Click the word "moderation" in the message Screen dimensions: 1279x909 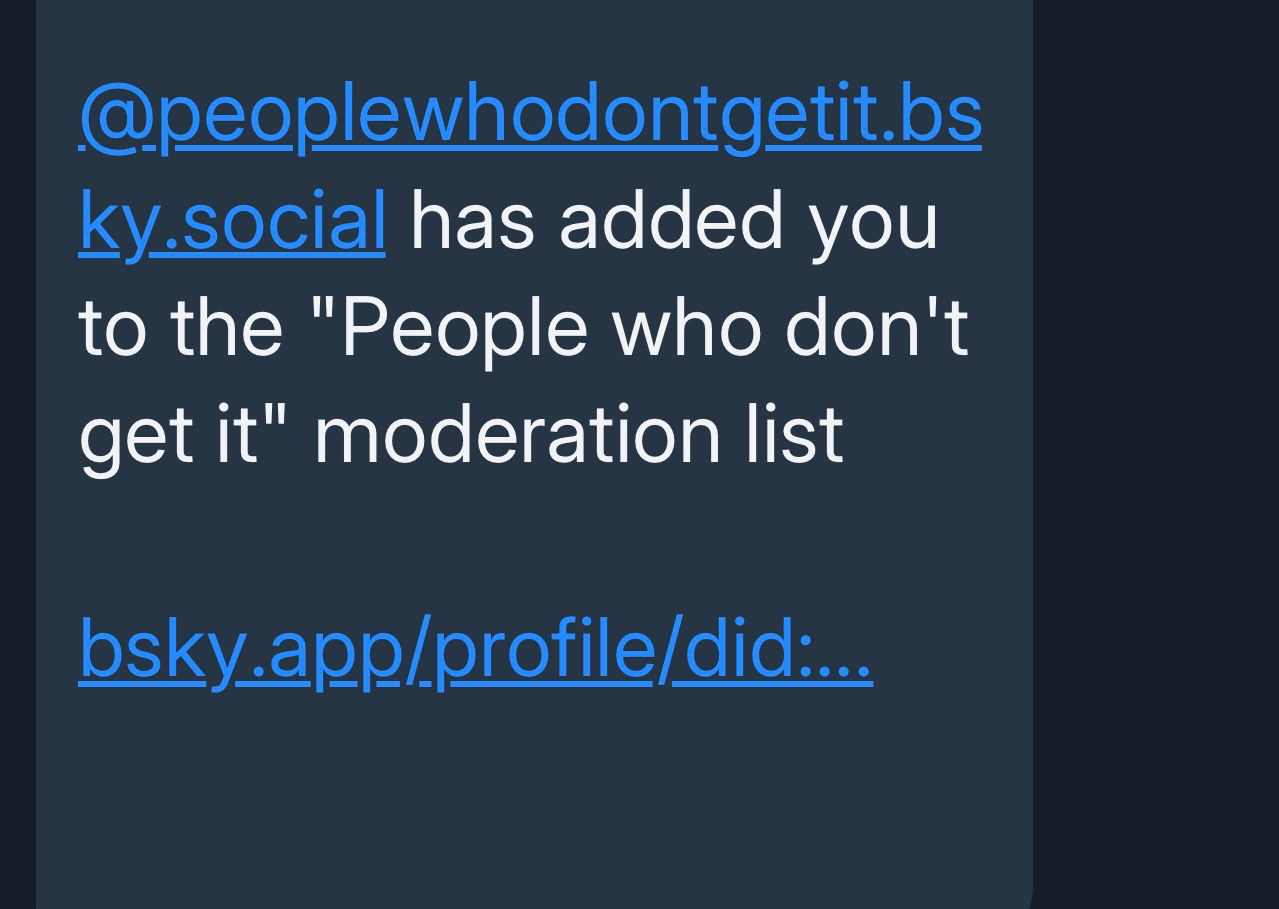pos(516,436)
